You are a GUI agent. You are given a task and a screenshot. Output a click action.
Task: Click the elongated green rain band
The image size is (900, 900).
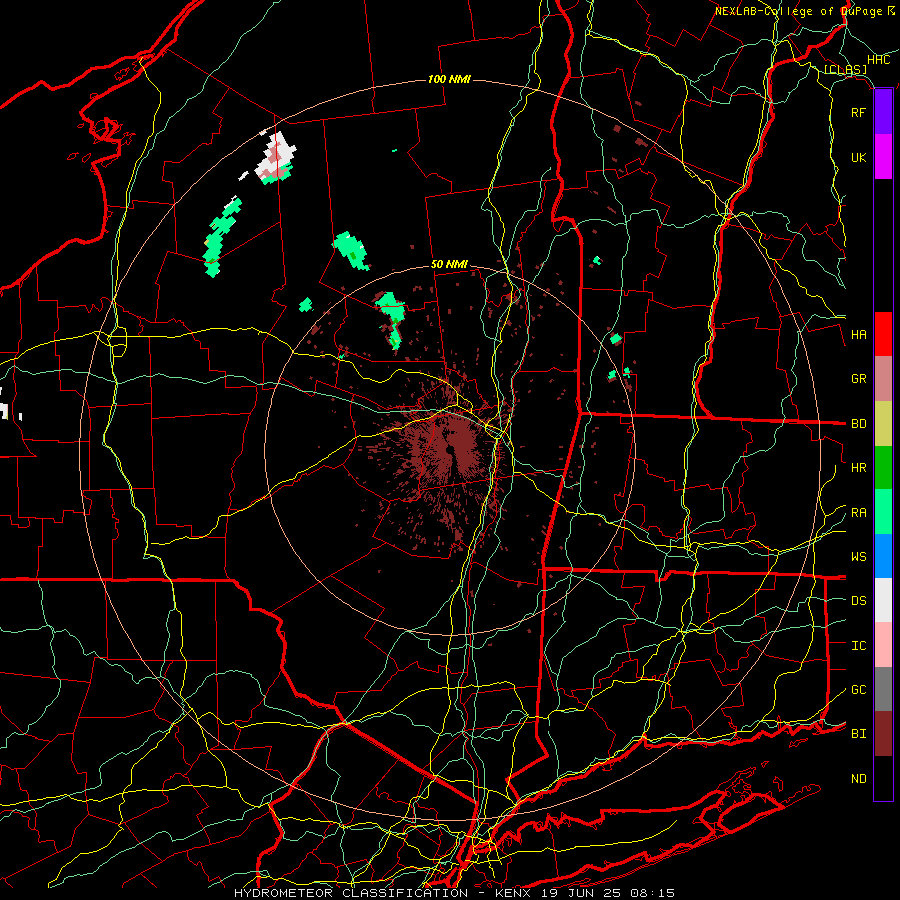click(222, 236)
